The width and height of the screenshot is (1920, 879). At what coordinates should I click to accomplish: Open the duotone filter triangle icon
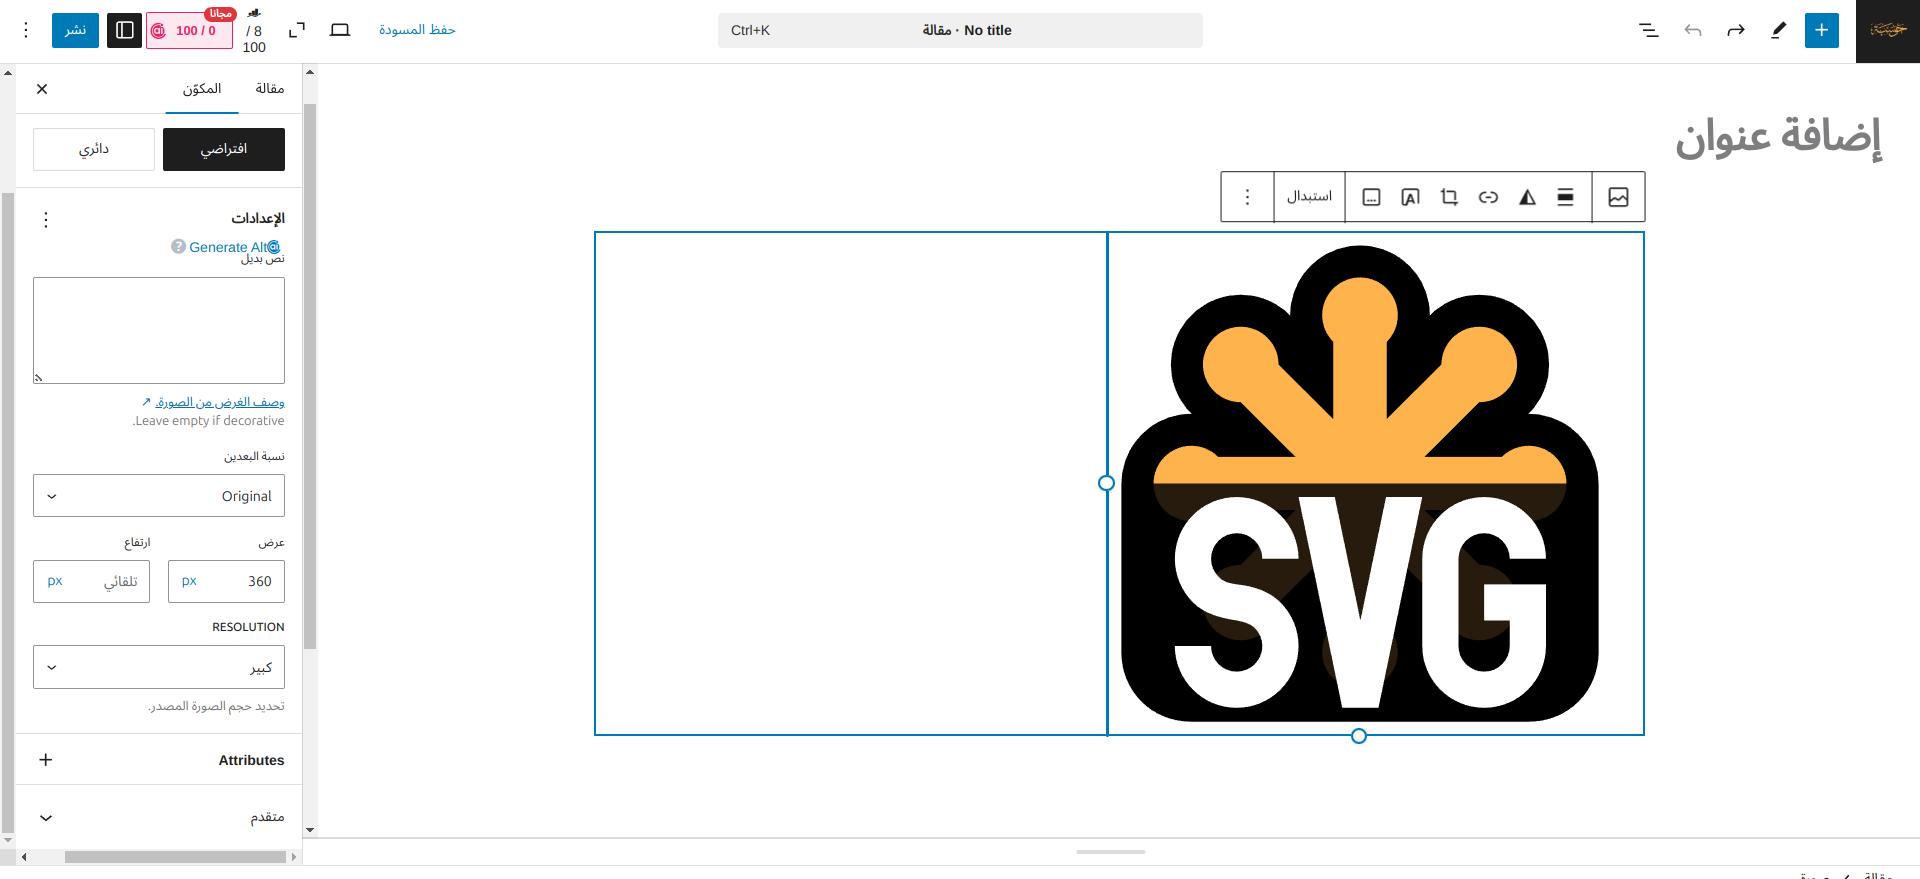pyautogui.click(x=1527, y=197)
